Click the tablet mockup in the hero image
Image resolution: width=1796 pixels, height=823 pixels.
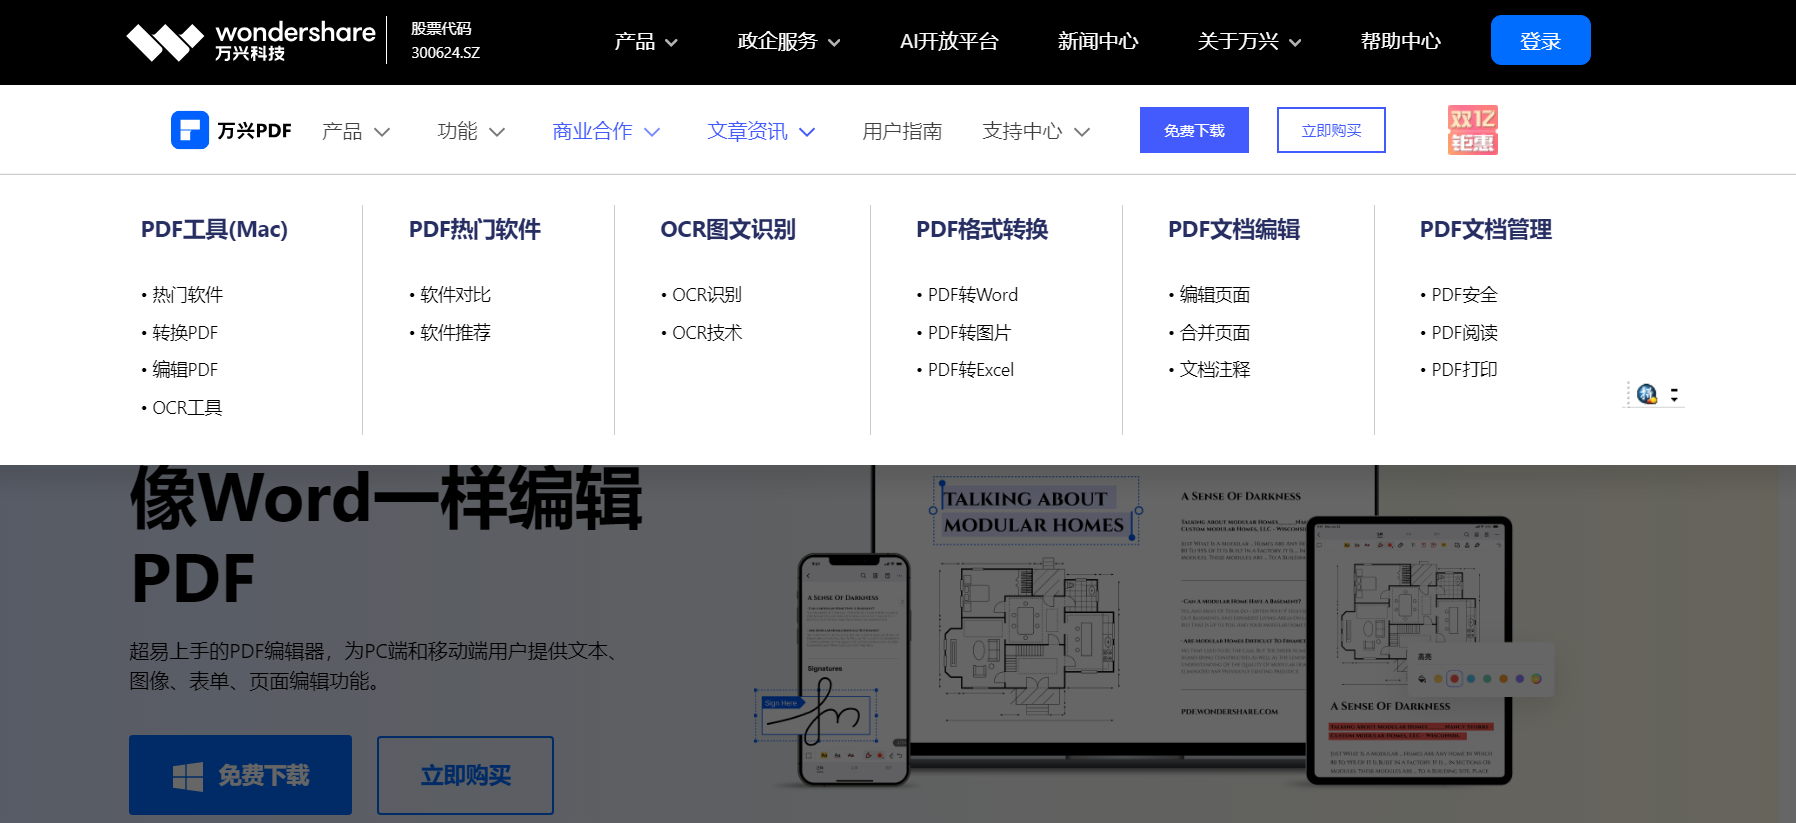tap(1409, 649)
